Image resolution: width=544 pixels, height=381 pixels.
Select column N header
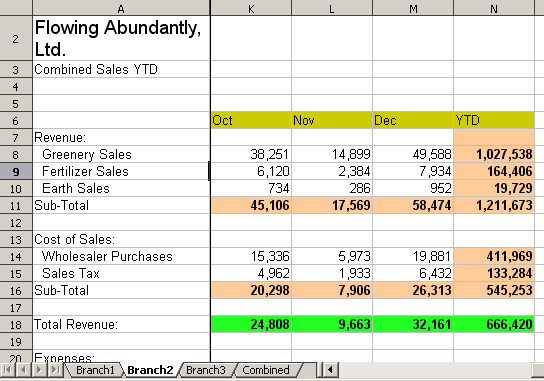494,8
